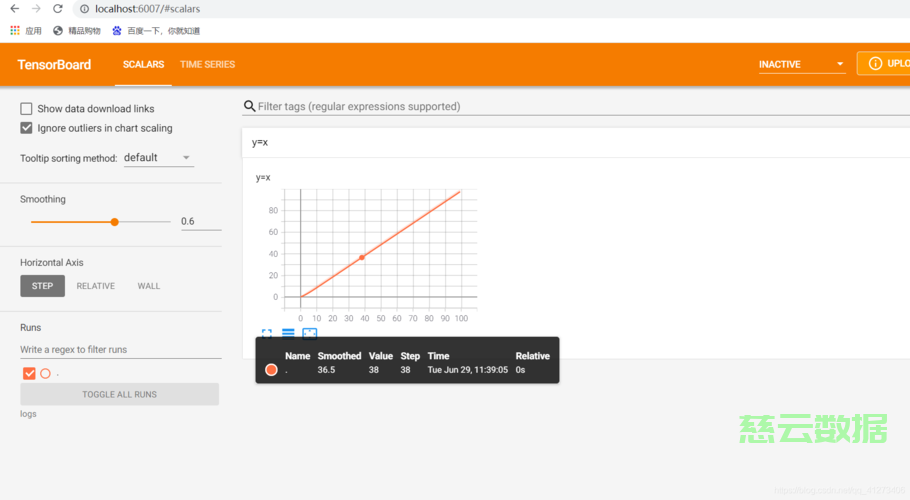Enable Show data download links checkbox
This screenshot has width=910, height=500.
tap(27, 109)
